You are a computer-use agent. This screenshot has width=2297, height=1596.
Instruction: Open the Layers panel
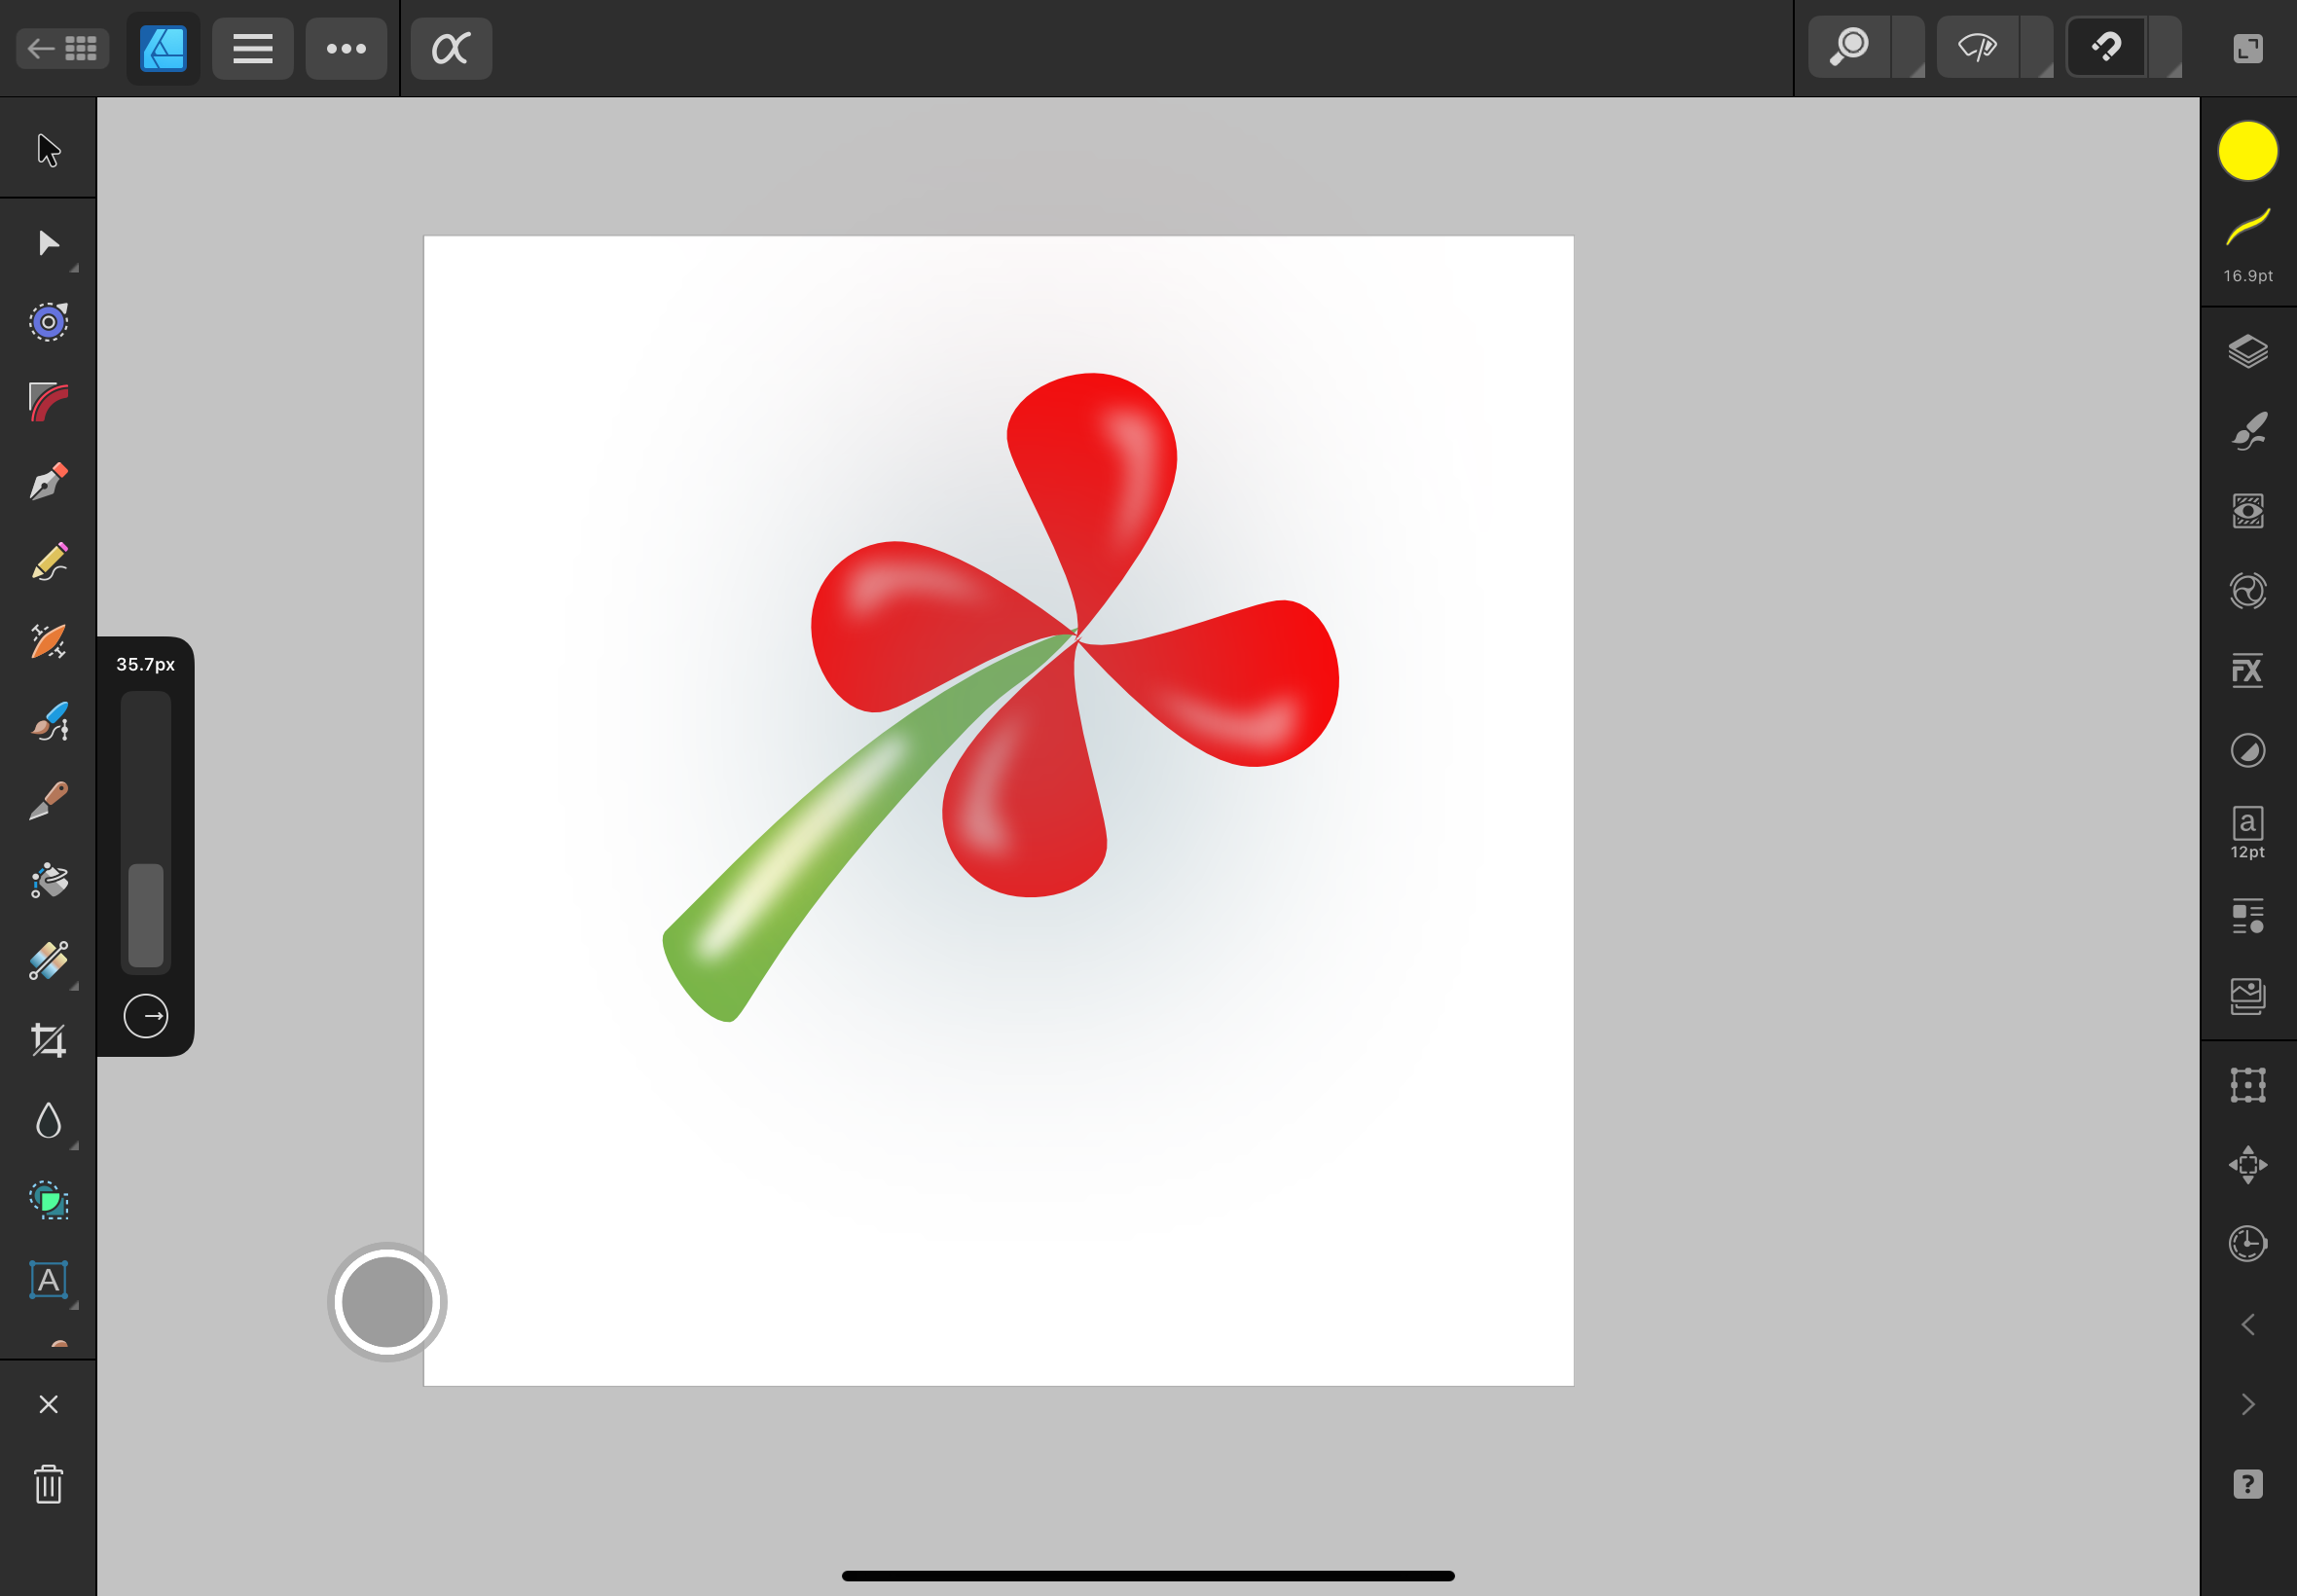[2248, 351]
